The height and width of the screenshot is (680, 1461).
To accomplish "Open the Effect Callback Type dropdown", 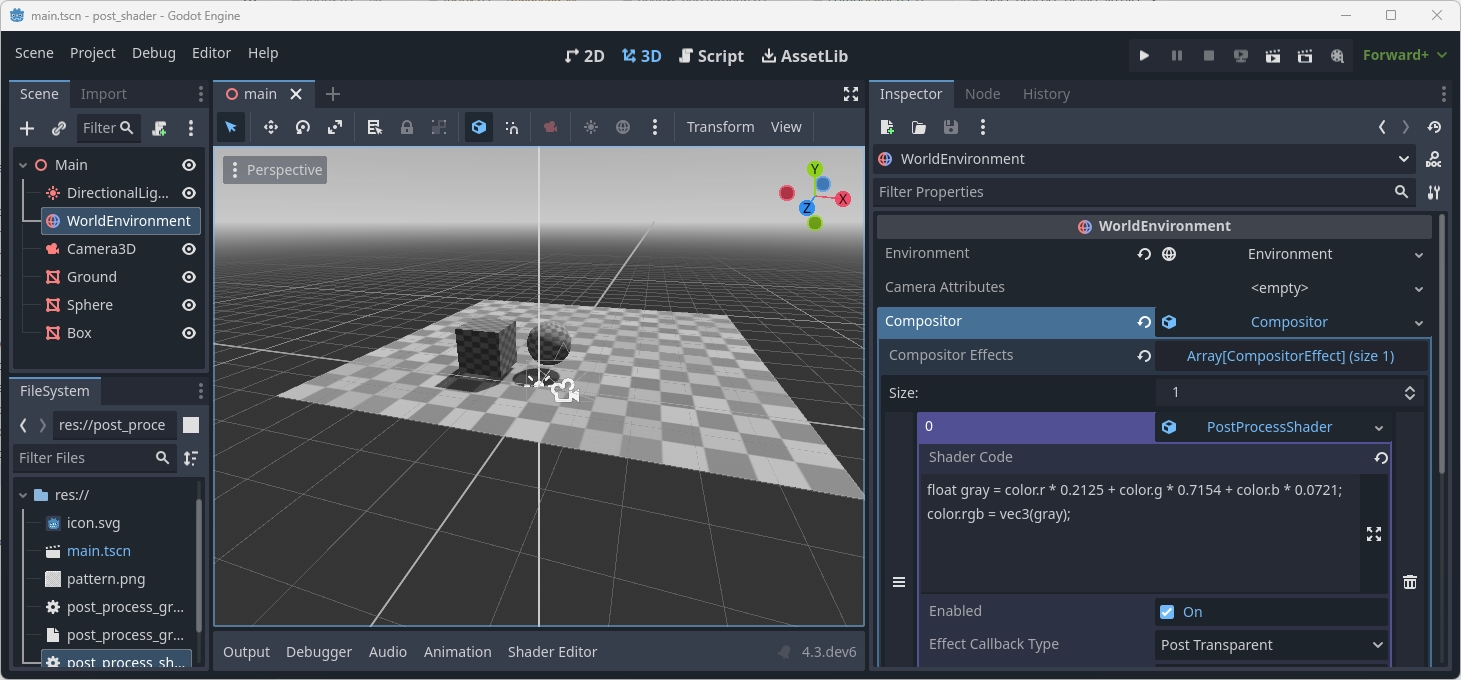I will point(1270,644).
